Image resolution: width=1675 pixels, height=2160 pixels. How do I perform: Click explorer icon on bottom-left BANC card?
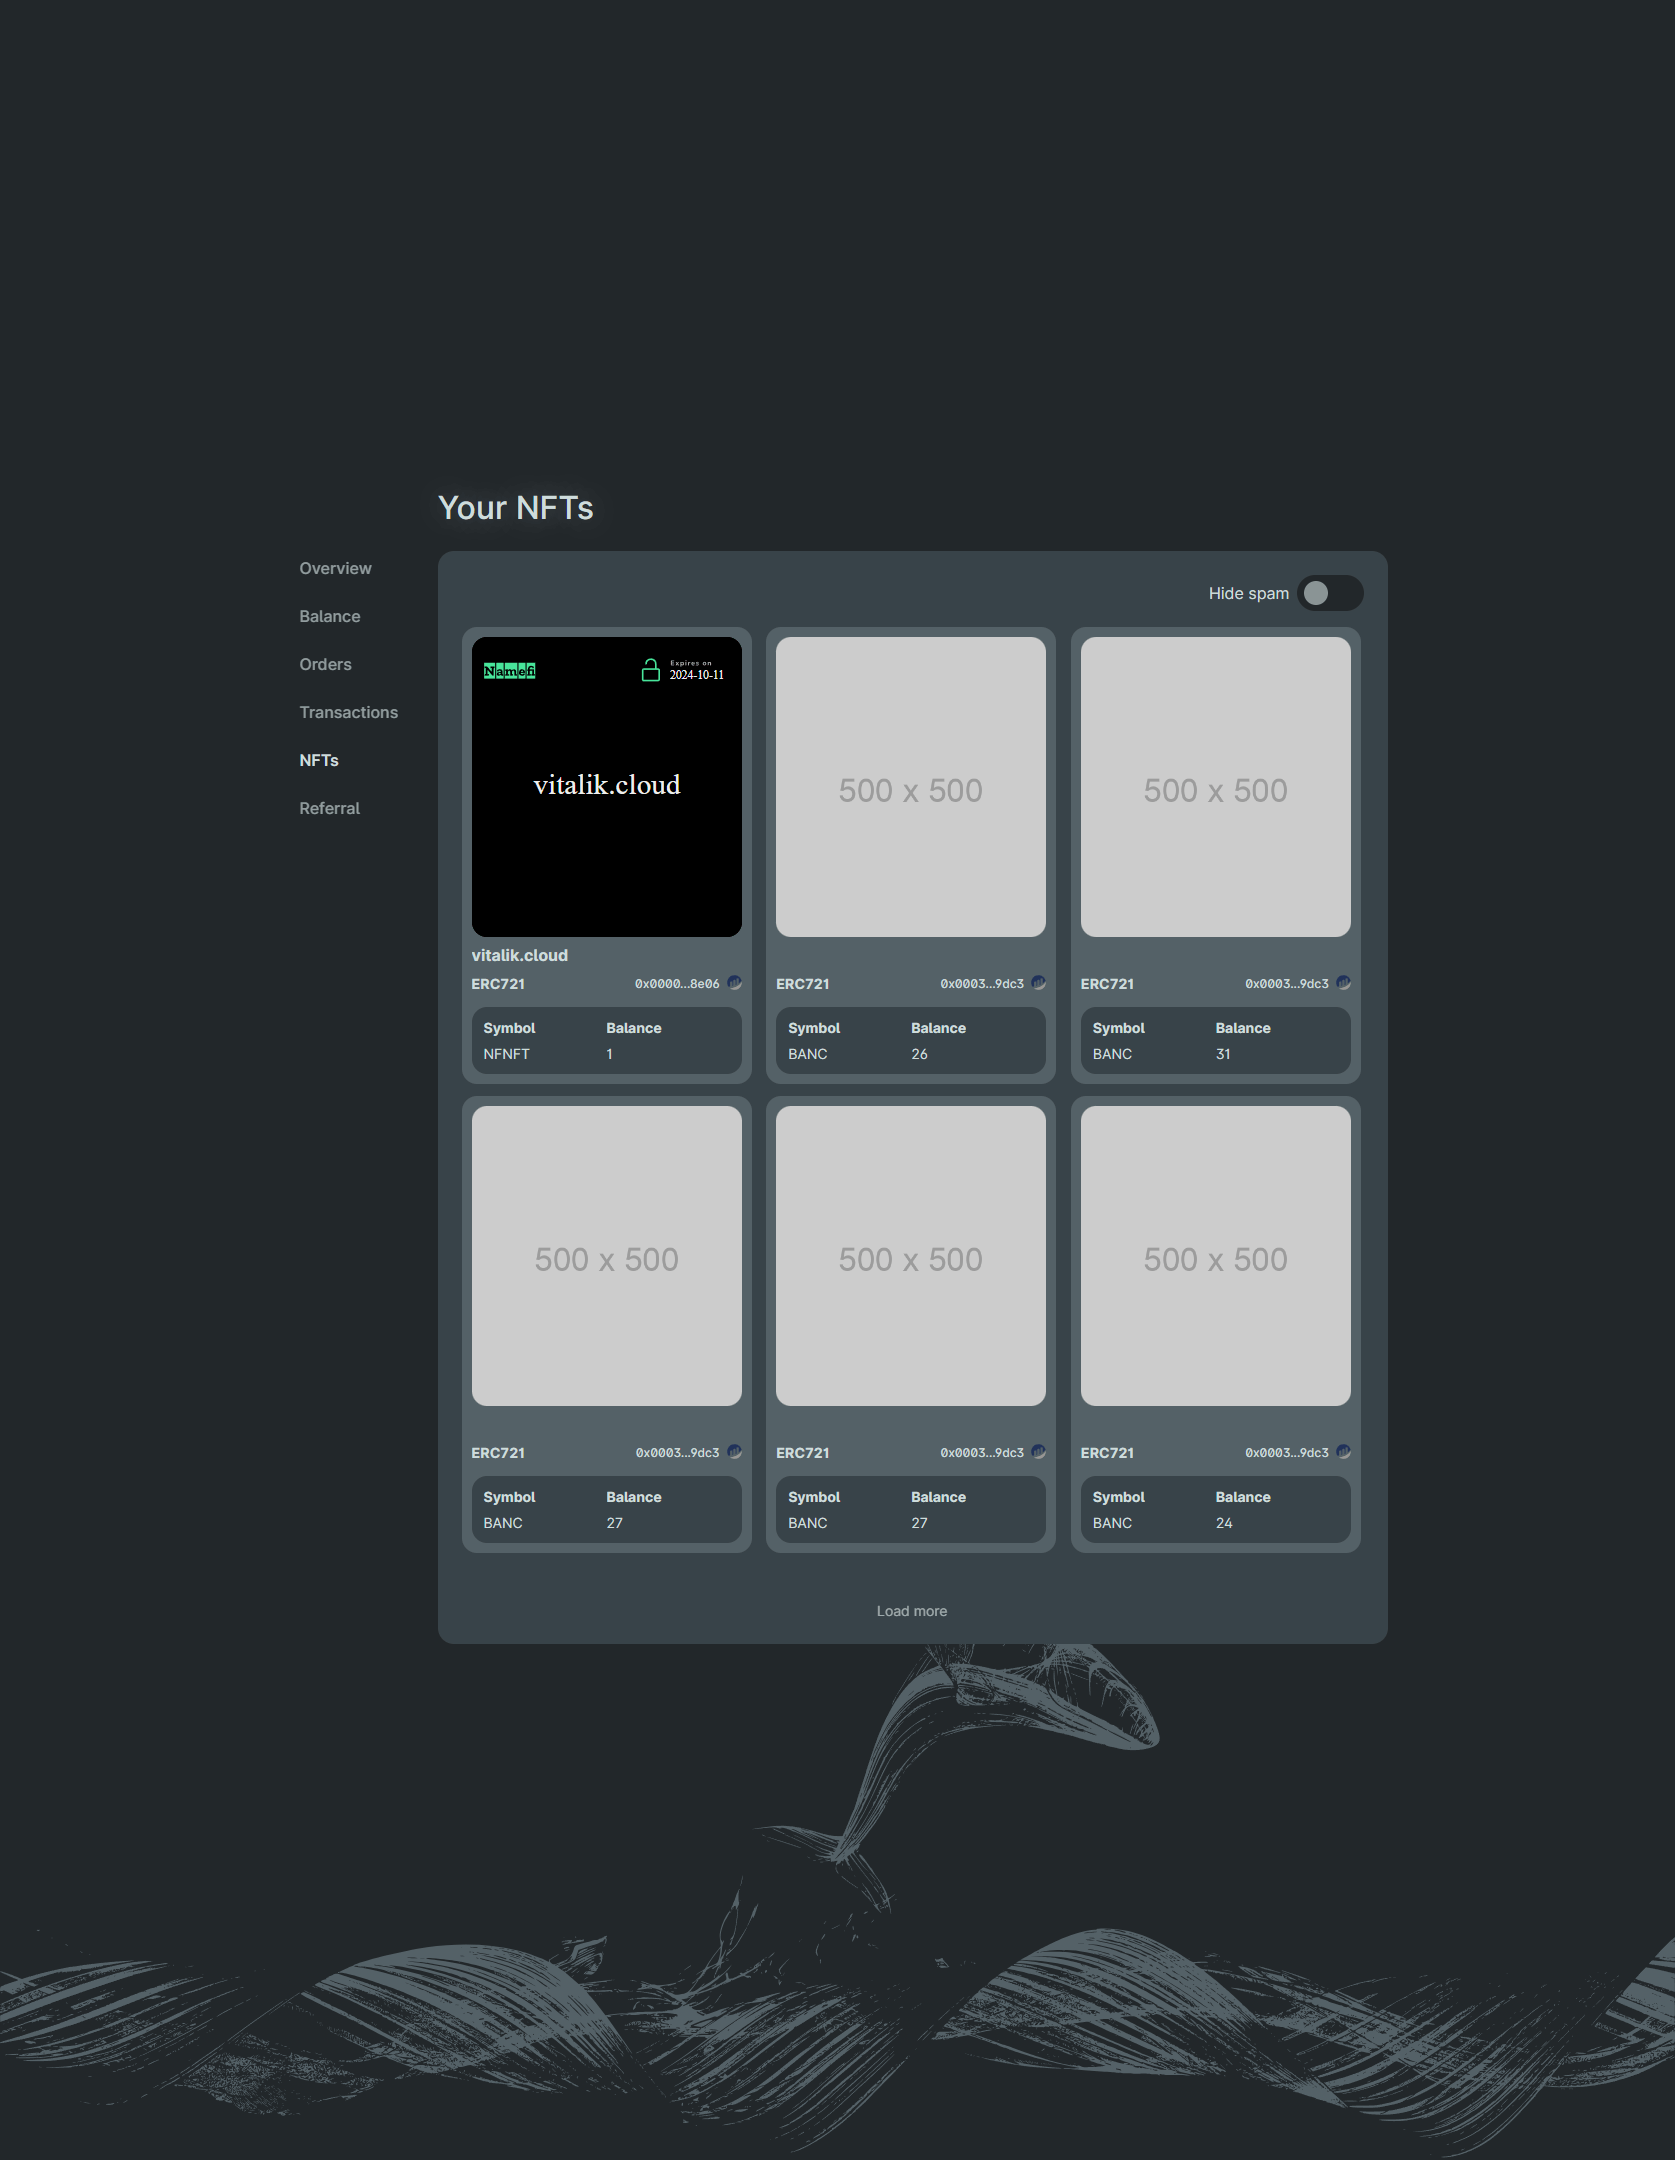[735, 1452]
